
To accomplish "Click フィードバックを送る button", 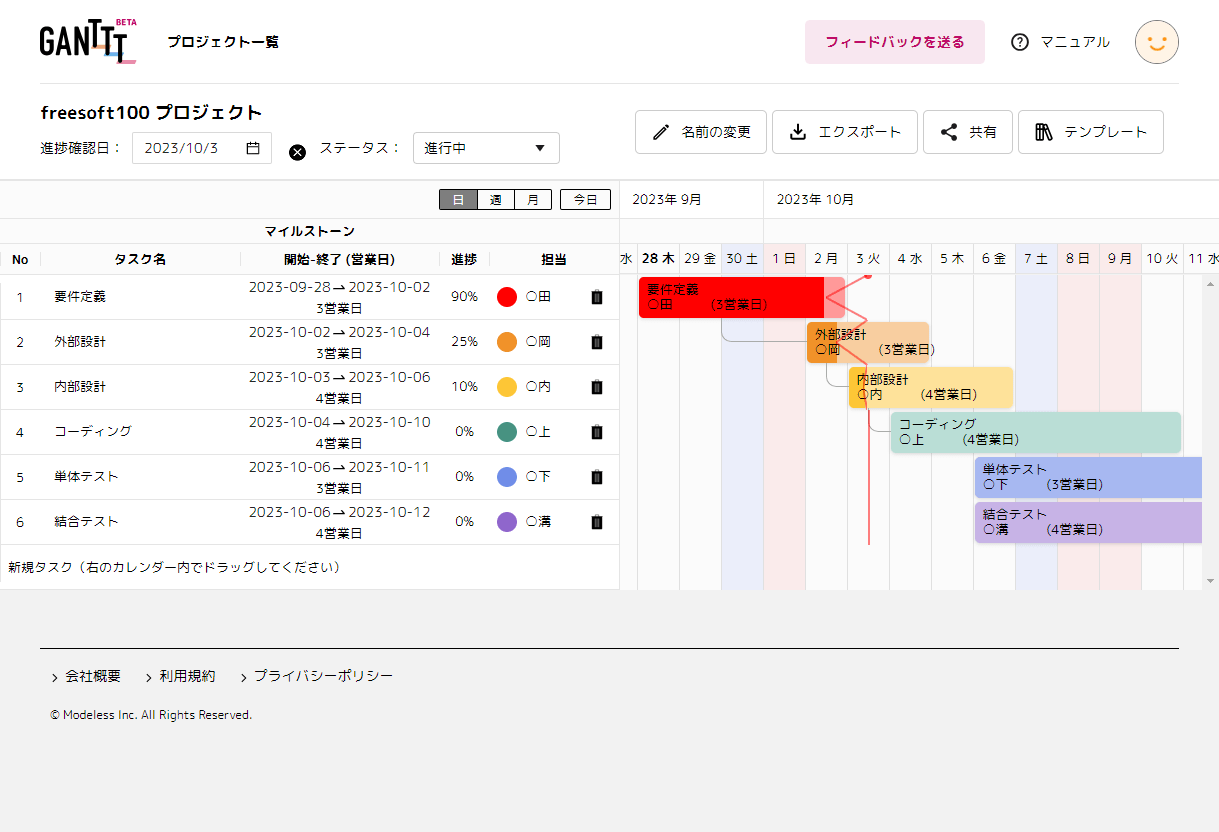I will point(894,42).
